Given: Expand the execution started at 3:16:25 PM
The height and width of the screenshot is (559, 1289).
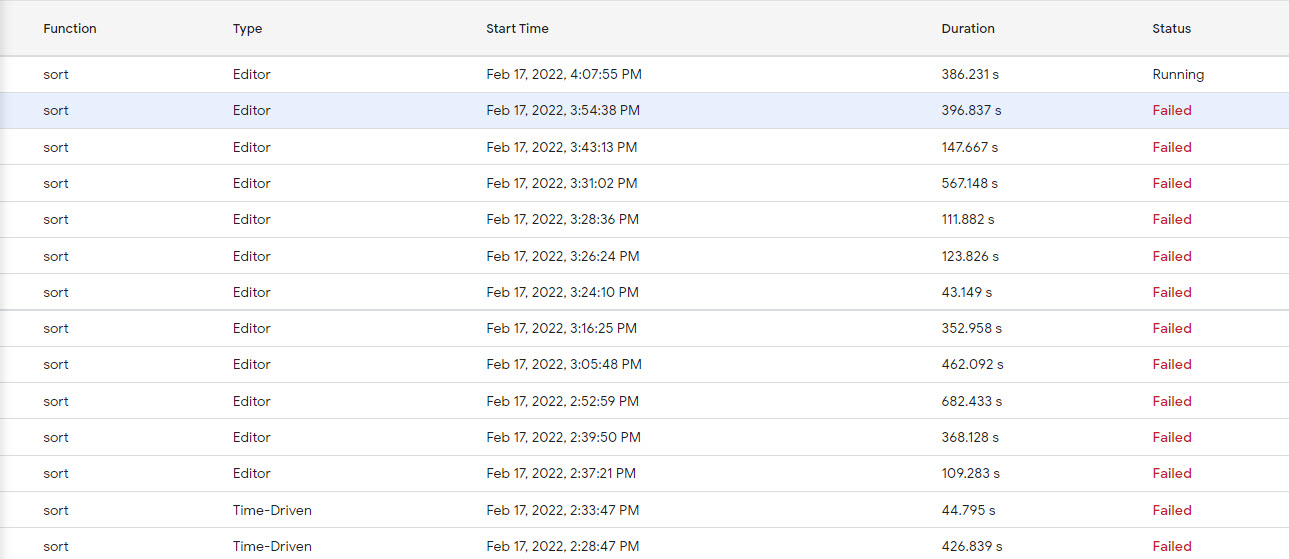Looking at the screenshot, I should [644, 328].
